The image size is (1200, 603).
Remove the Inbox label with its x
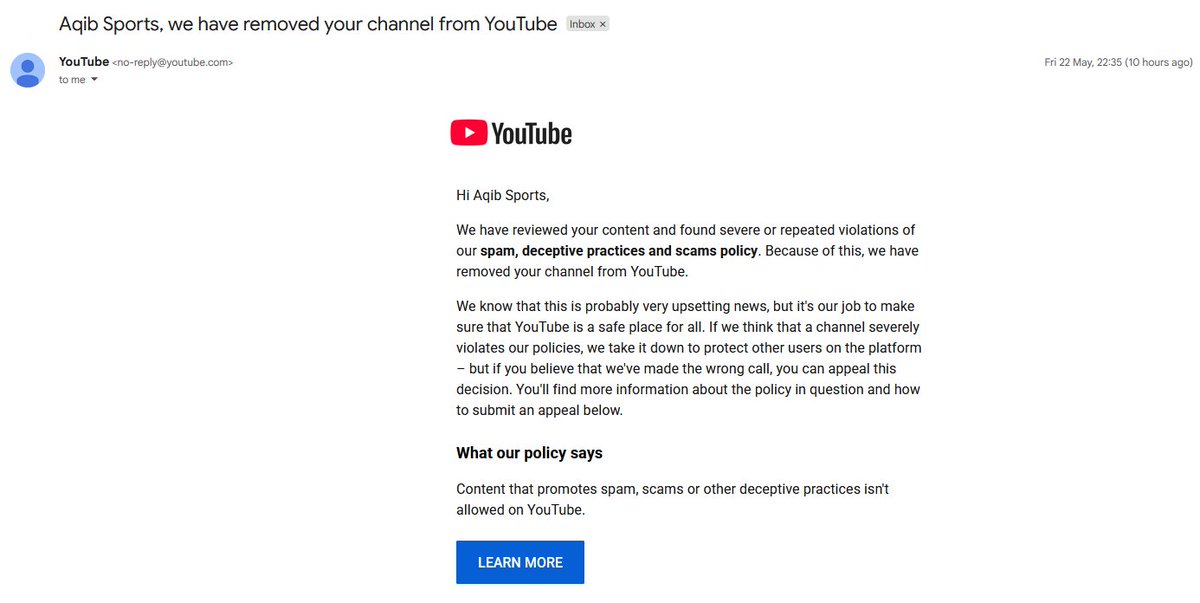[x=603, y=24]
